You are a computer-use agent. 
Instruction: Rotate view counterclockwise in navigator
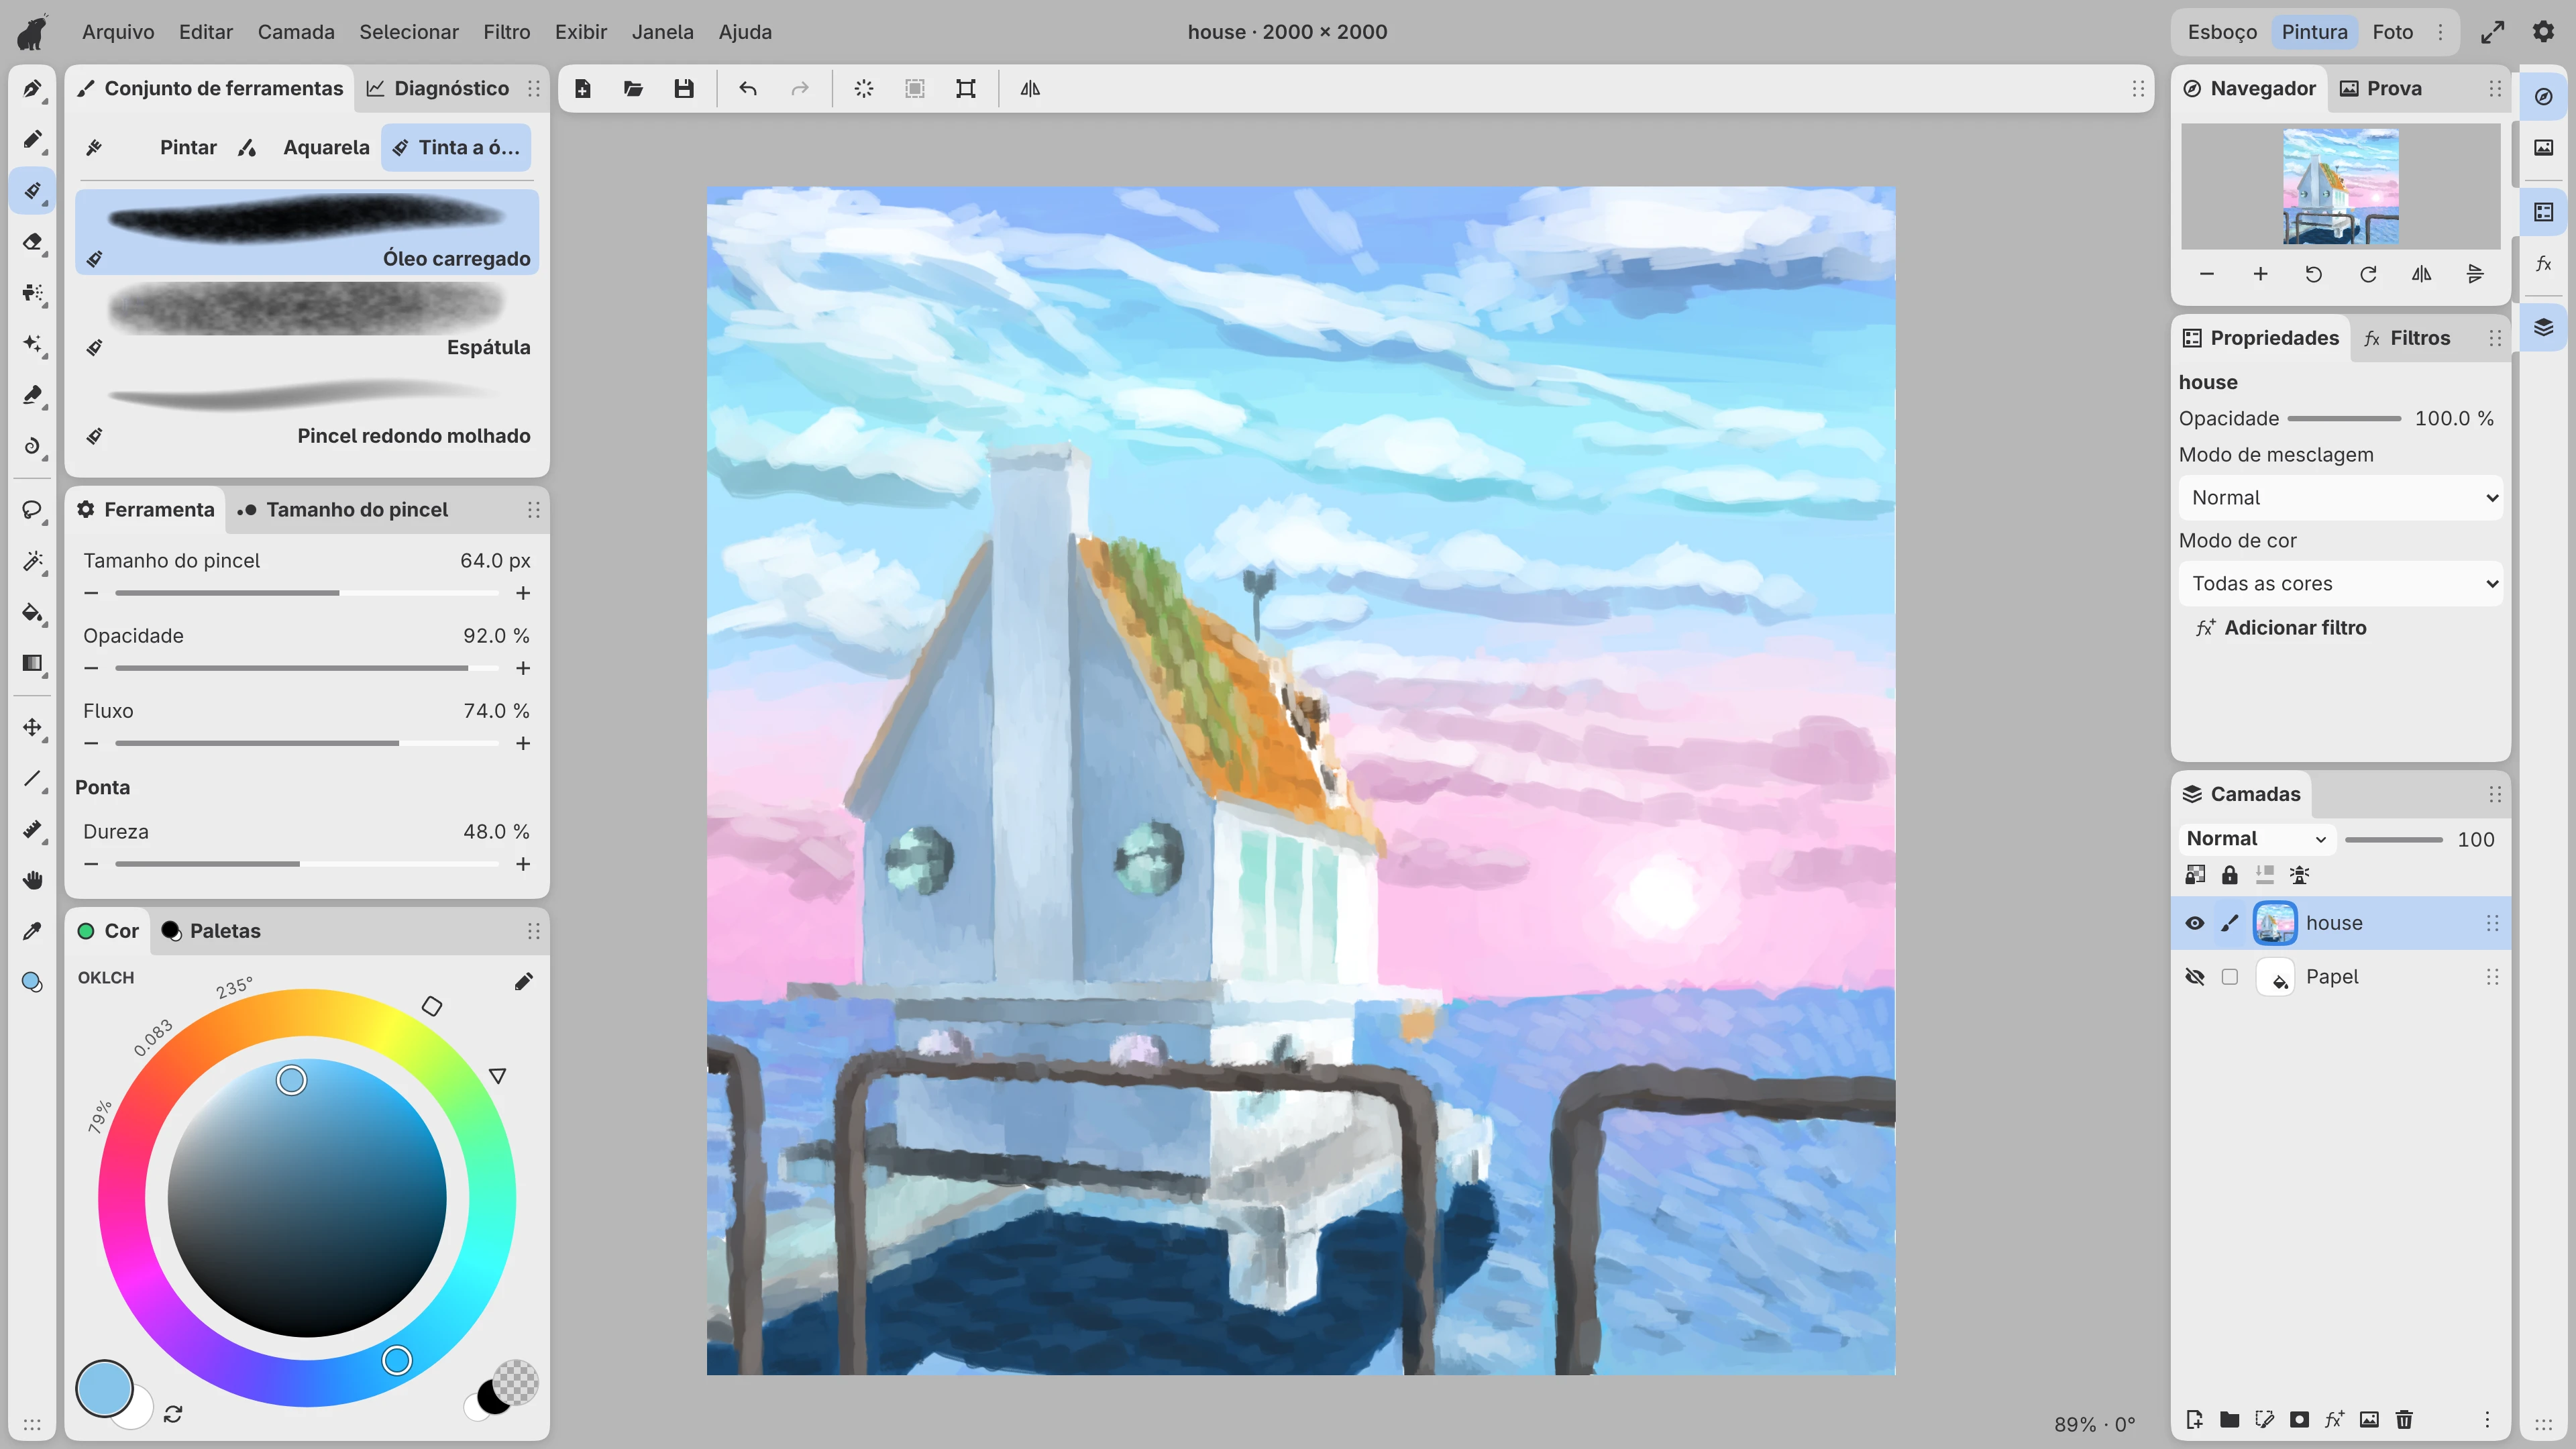pos(2314,274)
